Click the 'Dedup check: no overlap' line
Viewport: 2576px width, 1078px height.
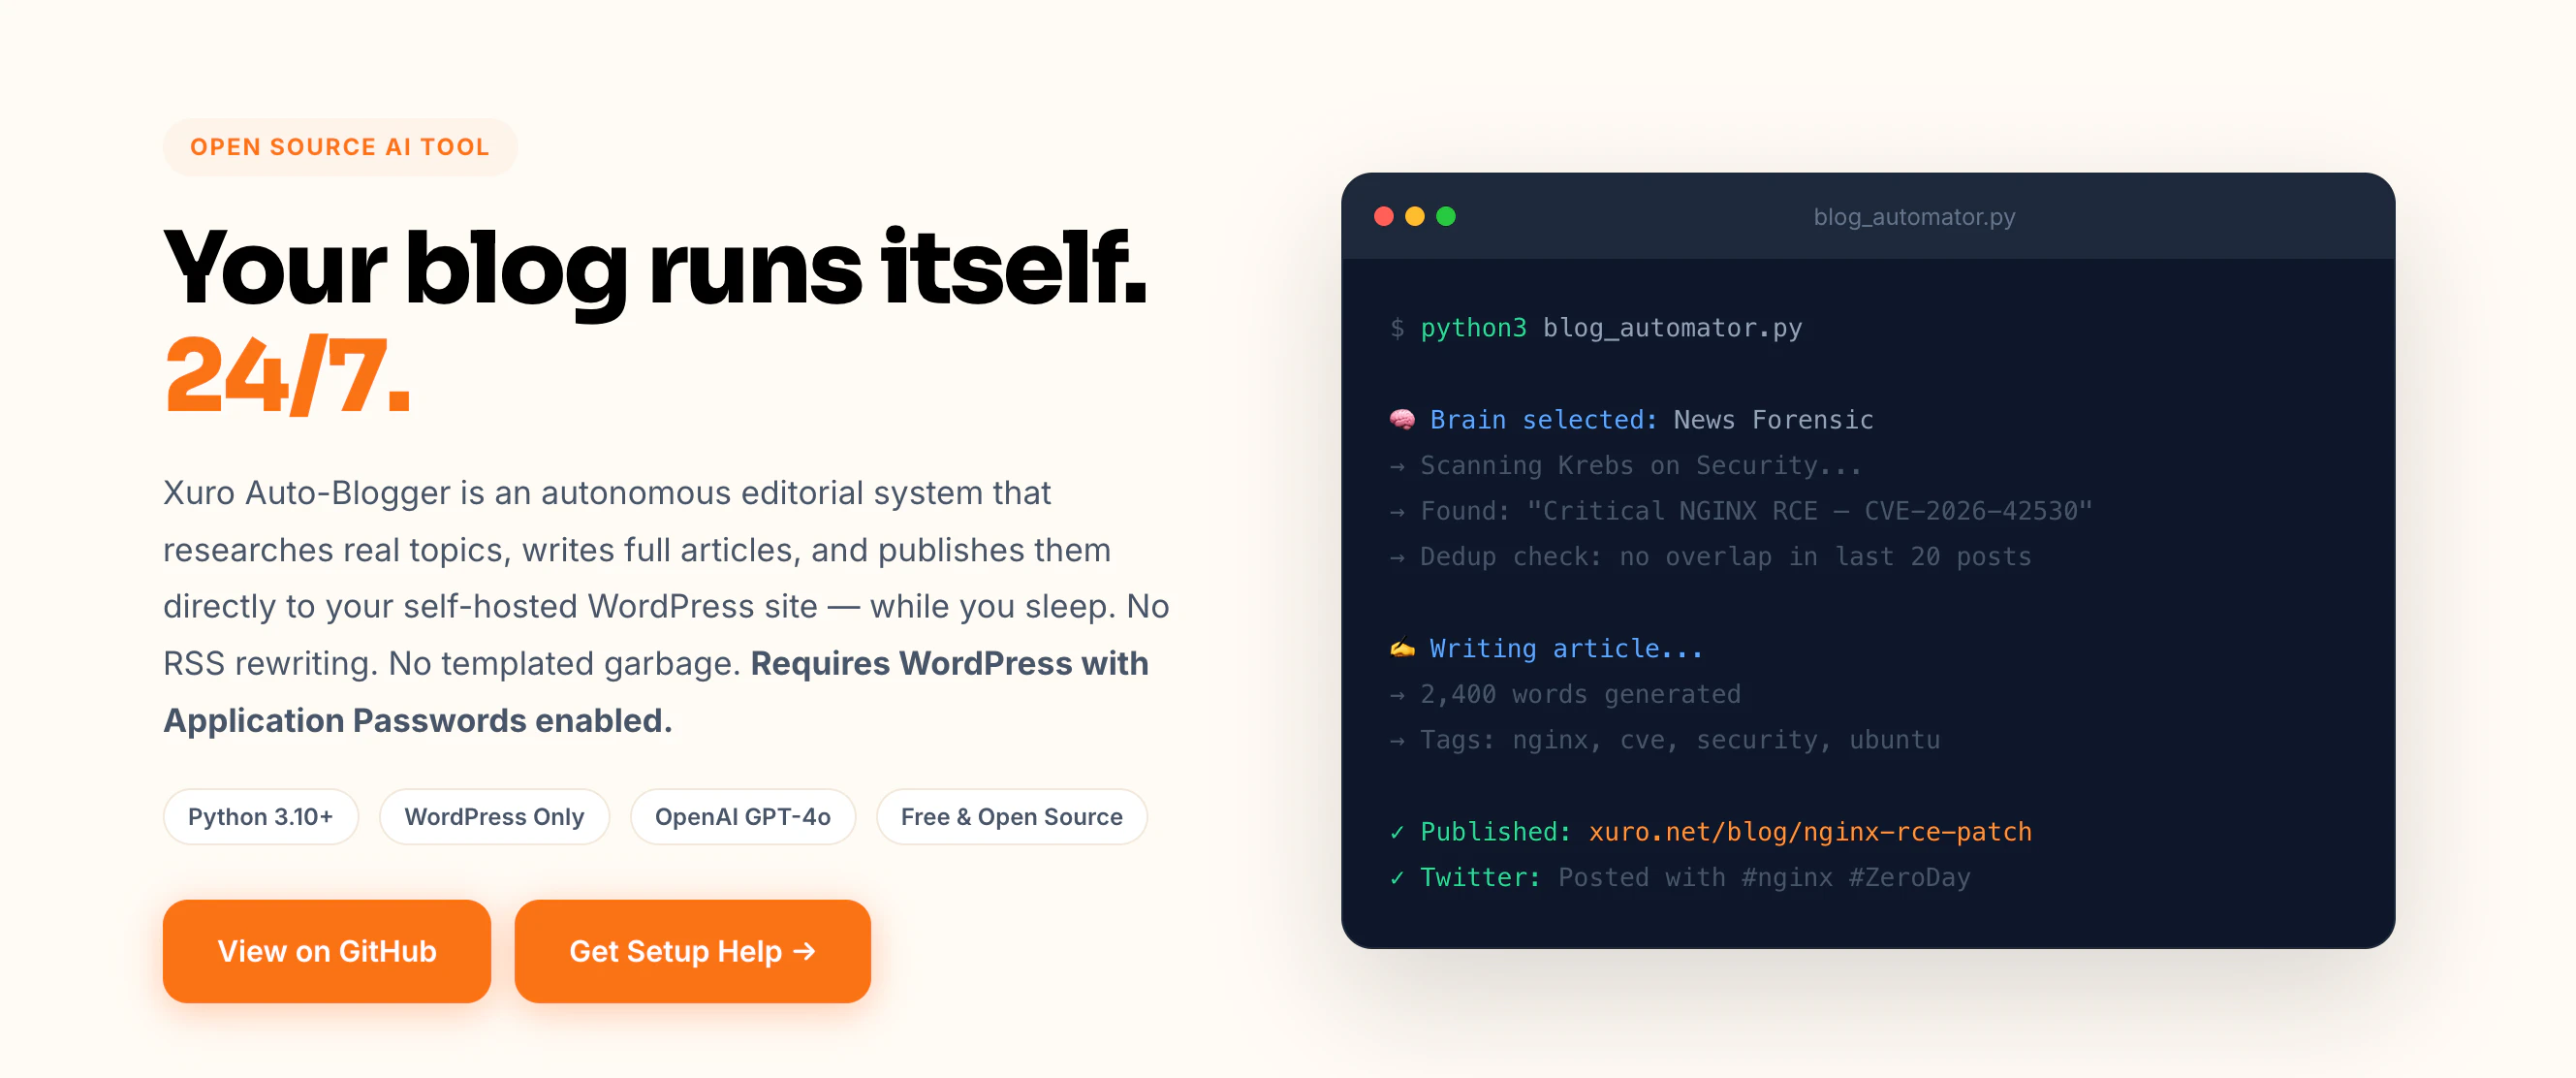[x=1710, y=557]
